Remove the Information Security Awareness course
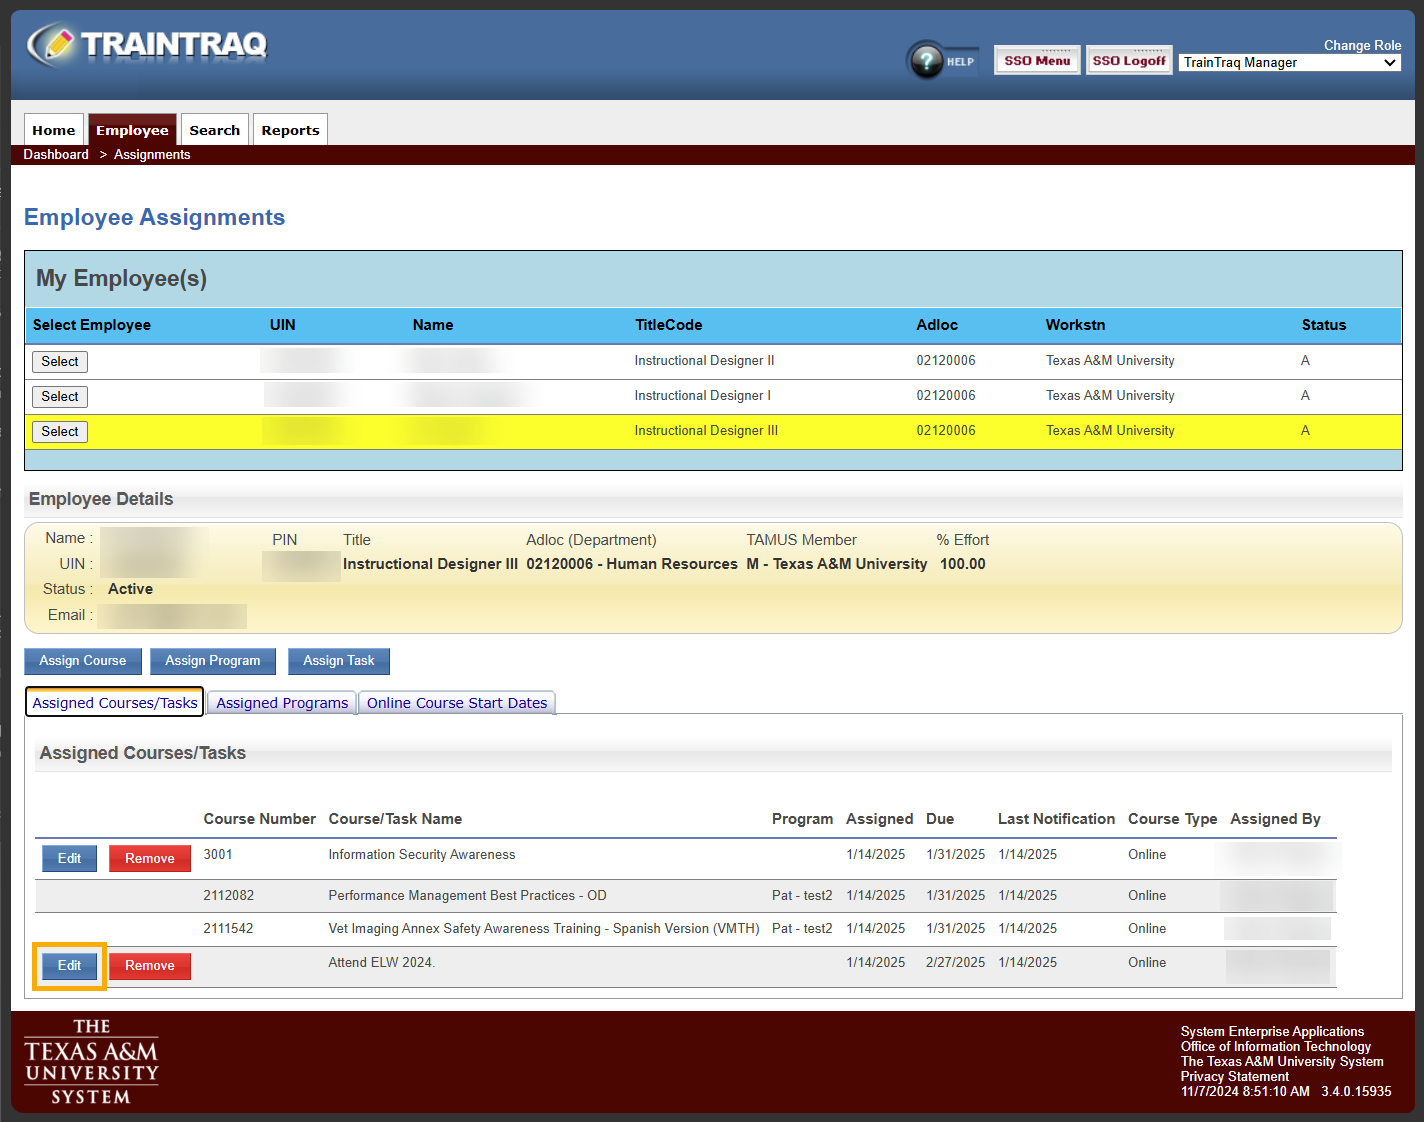Viewport: 1424px width, 1122px height. point(150,859)
